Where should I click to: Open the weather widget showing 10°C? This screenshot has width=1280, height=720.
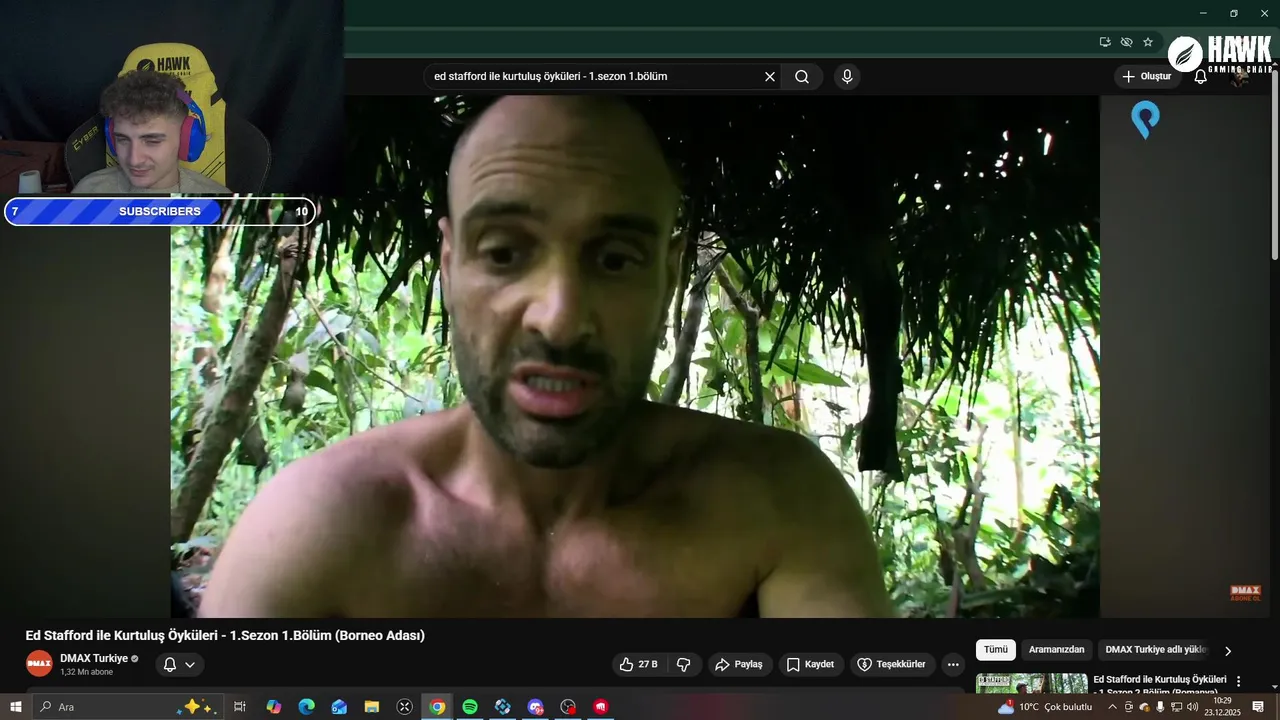point(1045,707)
